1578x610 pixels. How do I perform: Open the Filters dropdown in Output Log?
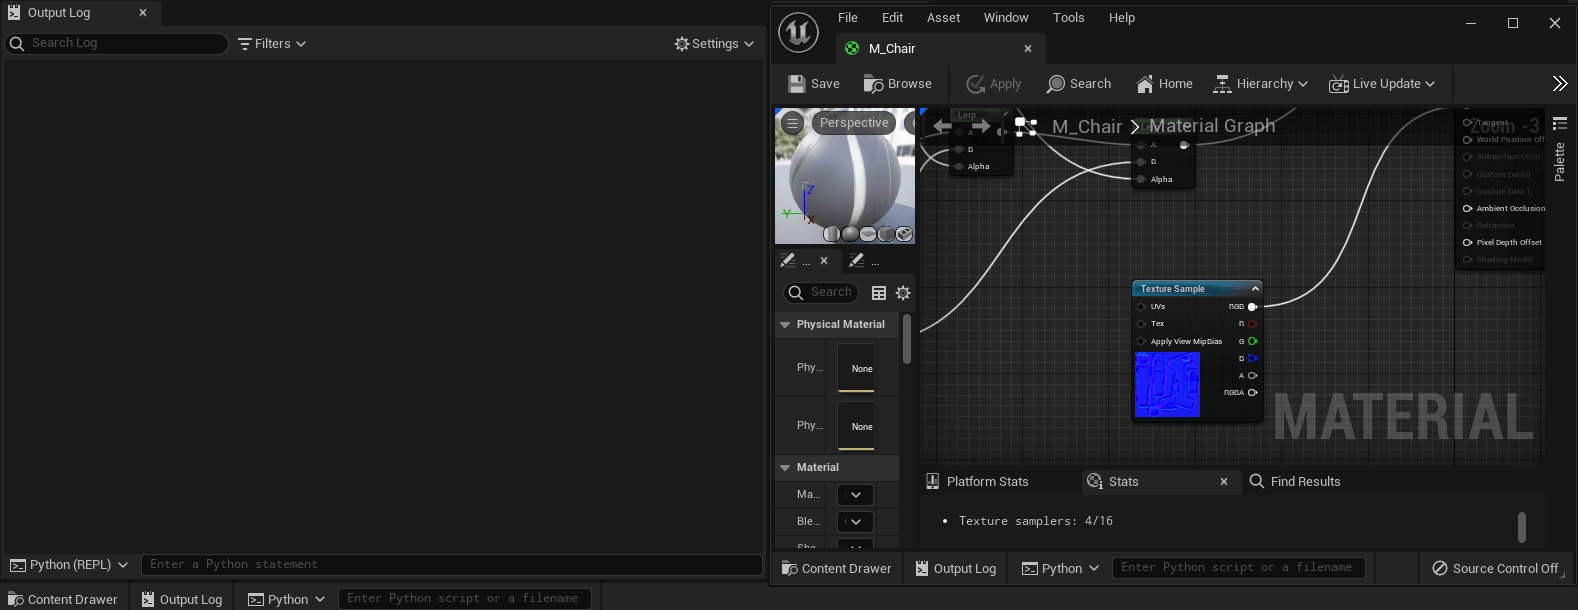[272, 44]
